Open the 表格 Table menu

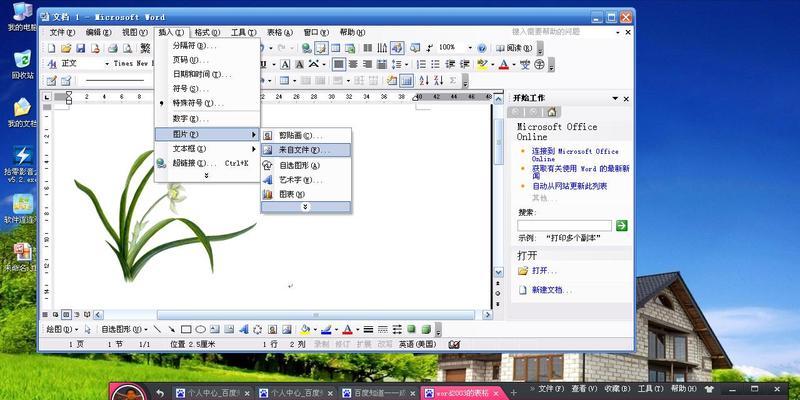click(x=280, y=32)
